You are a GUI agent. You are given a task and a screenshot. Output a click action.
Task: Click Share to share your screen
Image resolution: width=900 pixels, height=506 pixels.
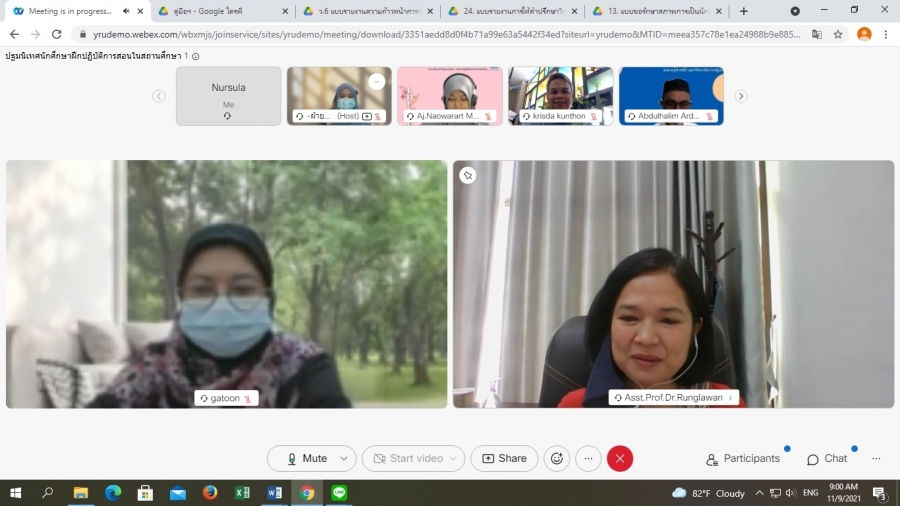click(504, 458)
